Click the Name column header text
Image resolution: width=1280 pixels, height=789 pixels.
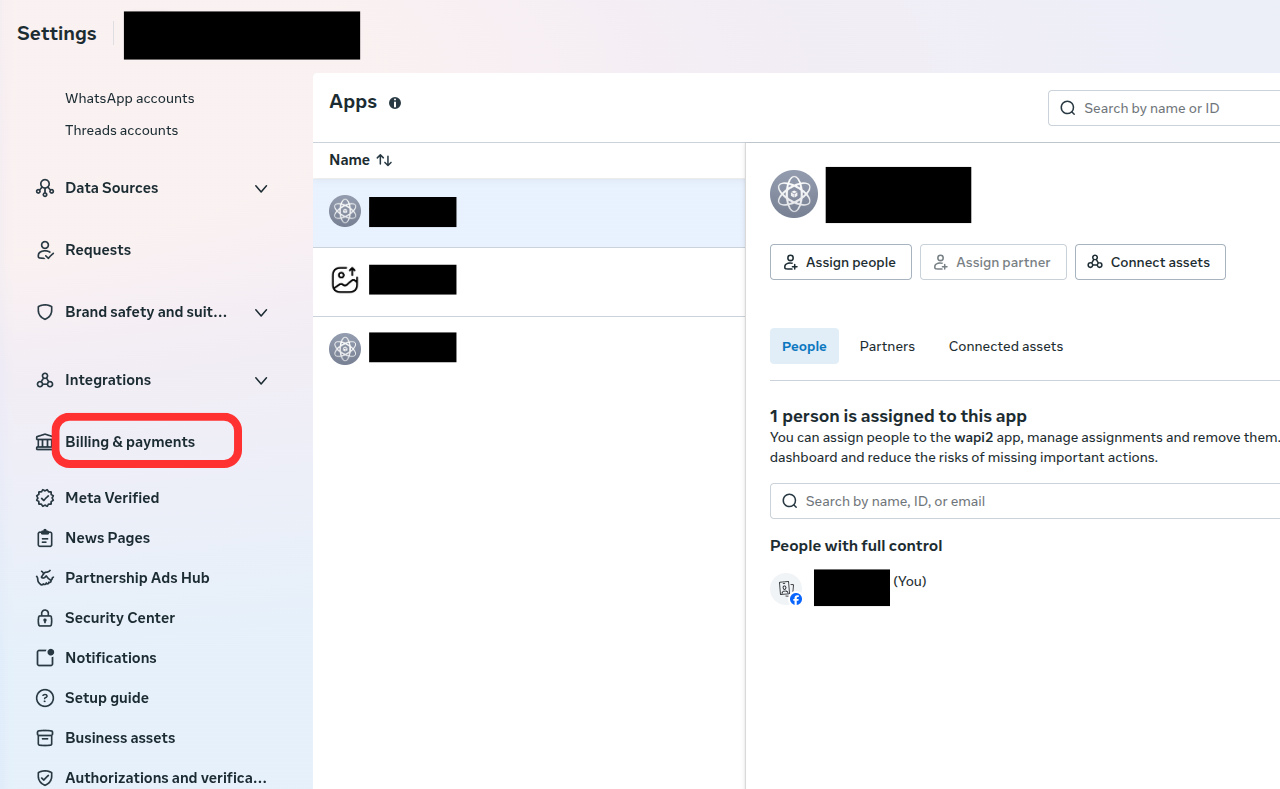(349, 160)
